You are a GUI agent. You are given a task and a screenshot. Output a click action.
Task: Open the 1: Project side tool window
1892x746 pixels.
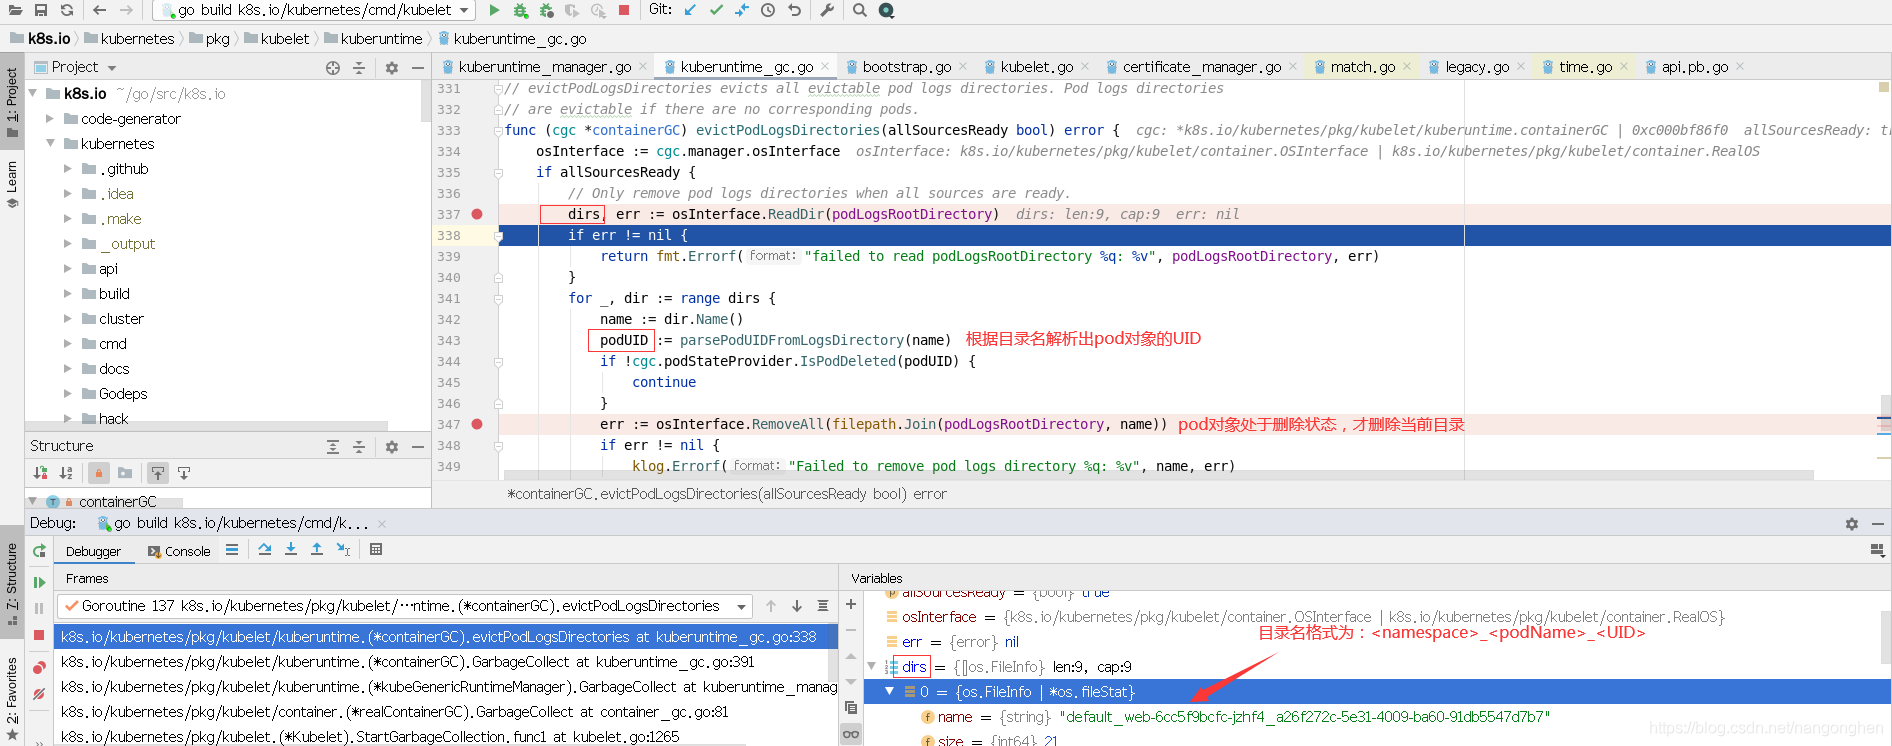(x=12, y=102)
